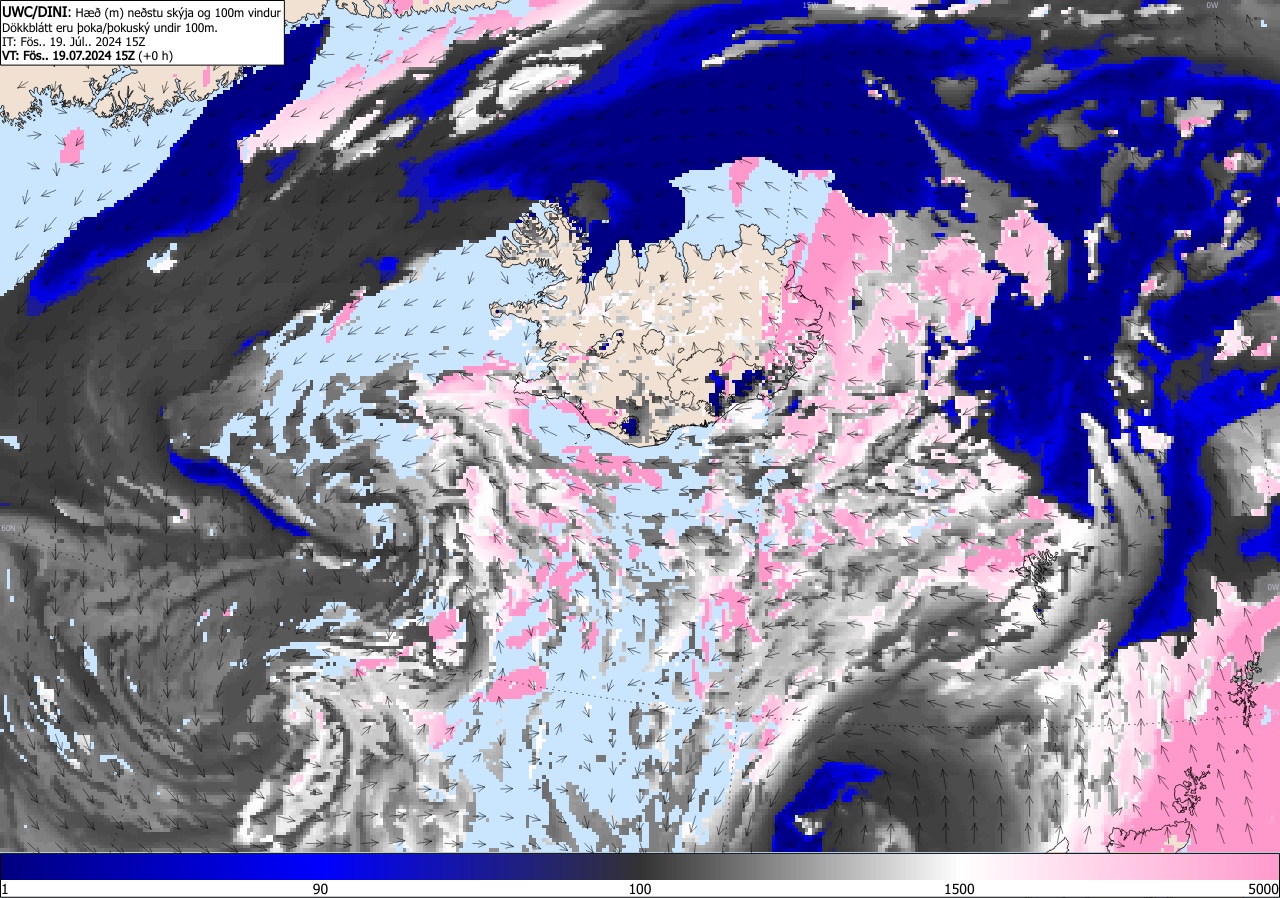Click the '1' label on the legend
The image size is (1280, 898).
point(5,889)
